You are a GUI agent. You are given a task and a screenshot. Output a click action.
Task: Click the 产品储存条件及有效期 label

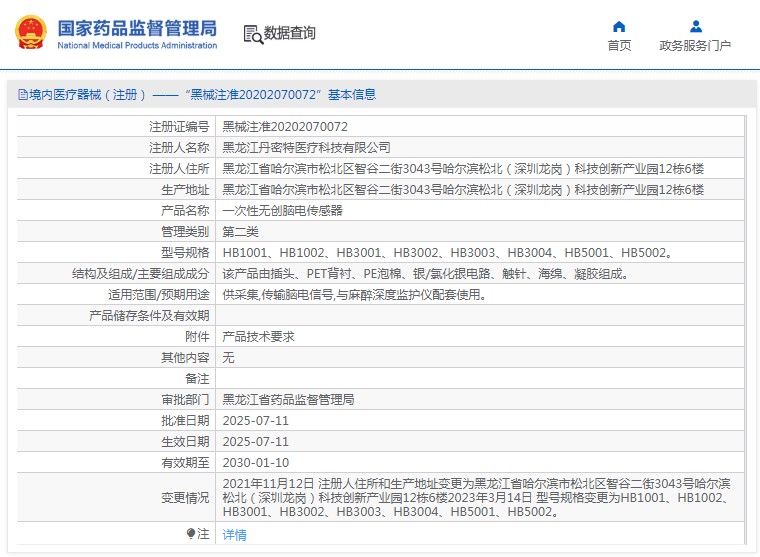point(149,316)
